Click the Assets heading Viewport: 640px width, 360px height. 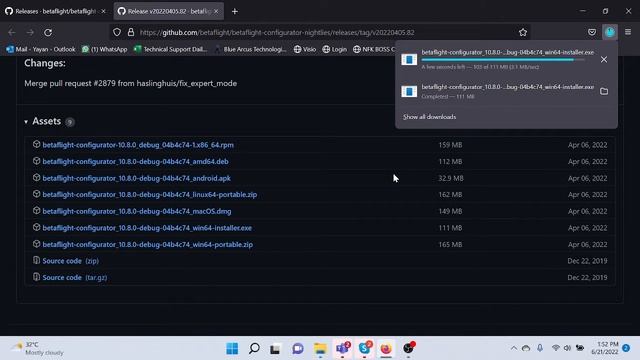(47, 121)
